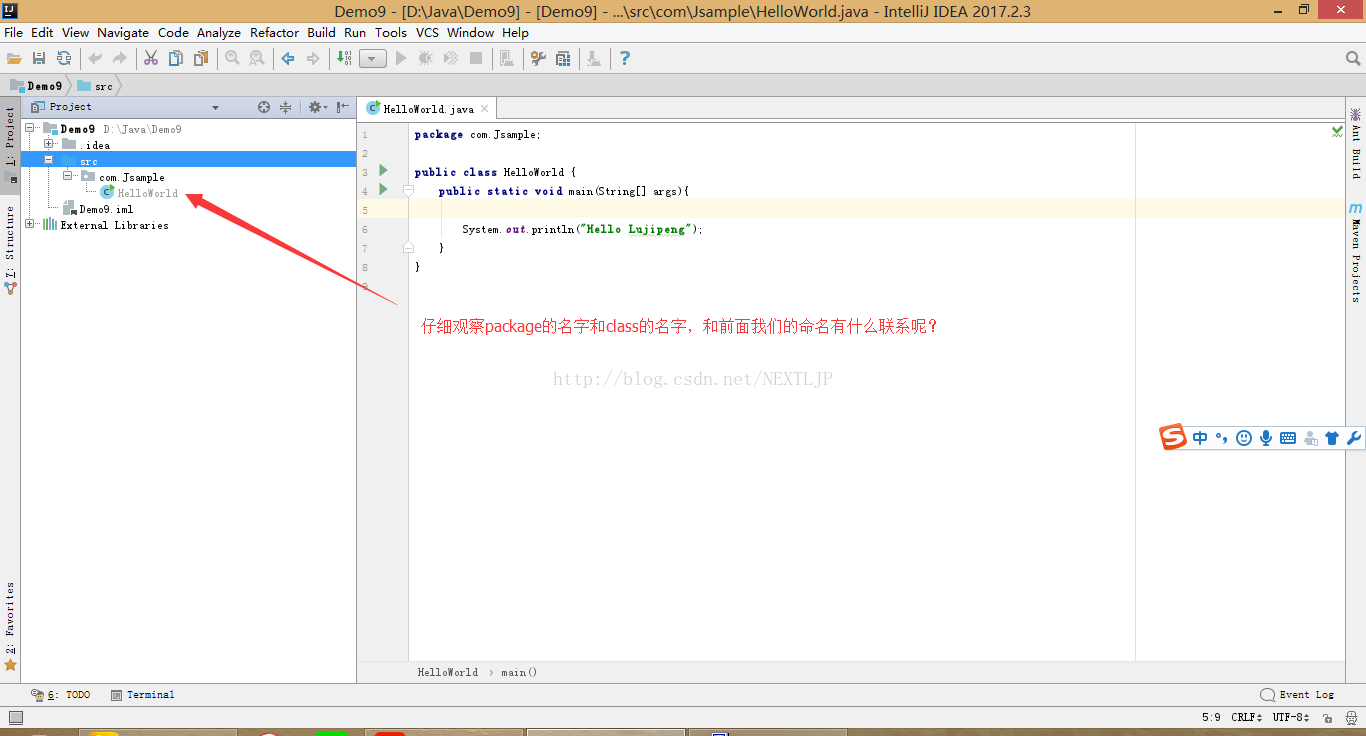
Task: Close the HelloWorld.java tab
Action: [x=485, y=109]
